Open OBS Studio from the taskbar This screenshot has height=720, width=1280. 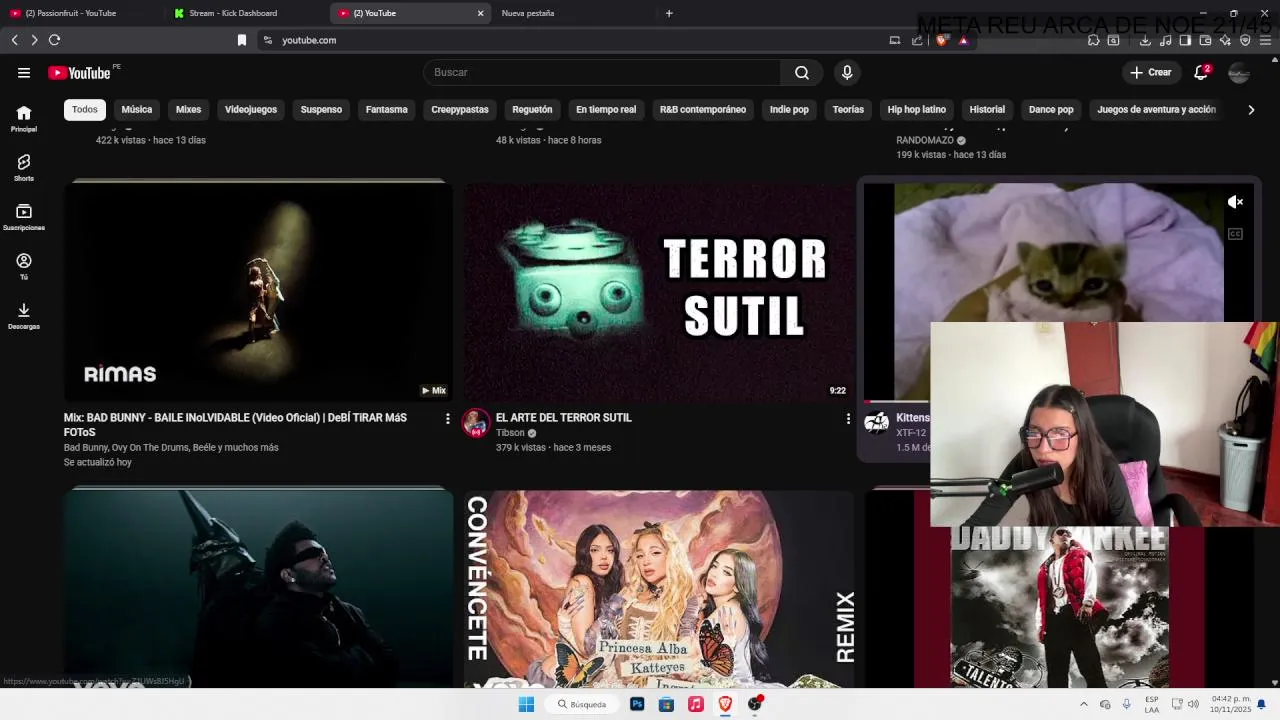click(x=755, y=704)
